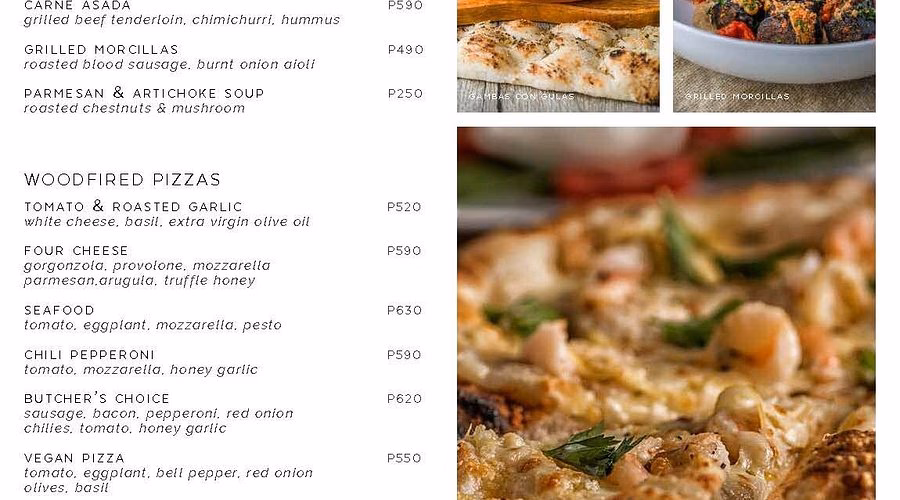This screenshot has height=500, width=900.
Task: Click the P630 Seafood pizza price
Action: click(x=405, y=311)
